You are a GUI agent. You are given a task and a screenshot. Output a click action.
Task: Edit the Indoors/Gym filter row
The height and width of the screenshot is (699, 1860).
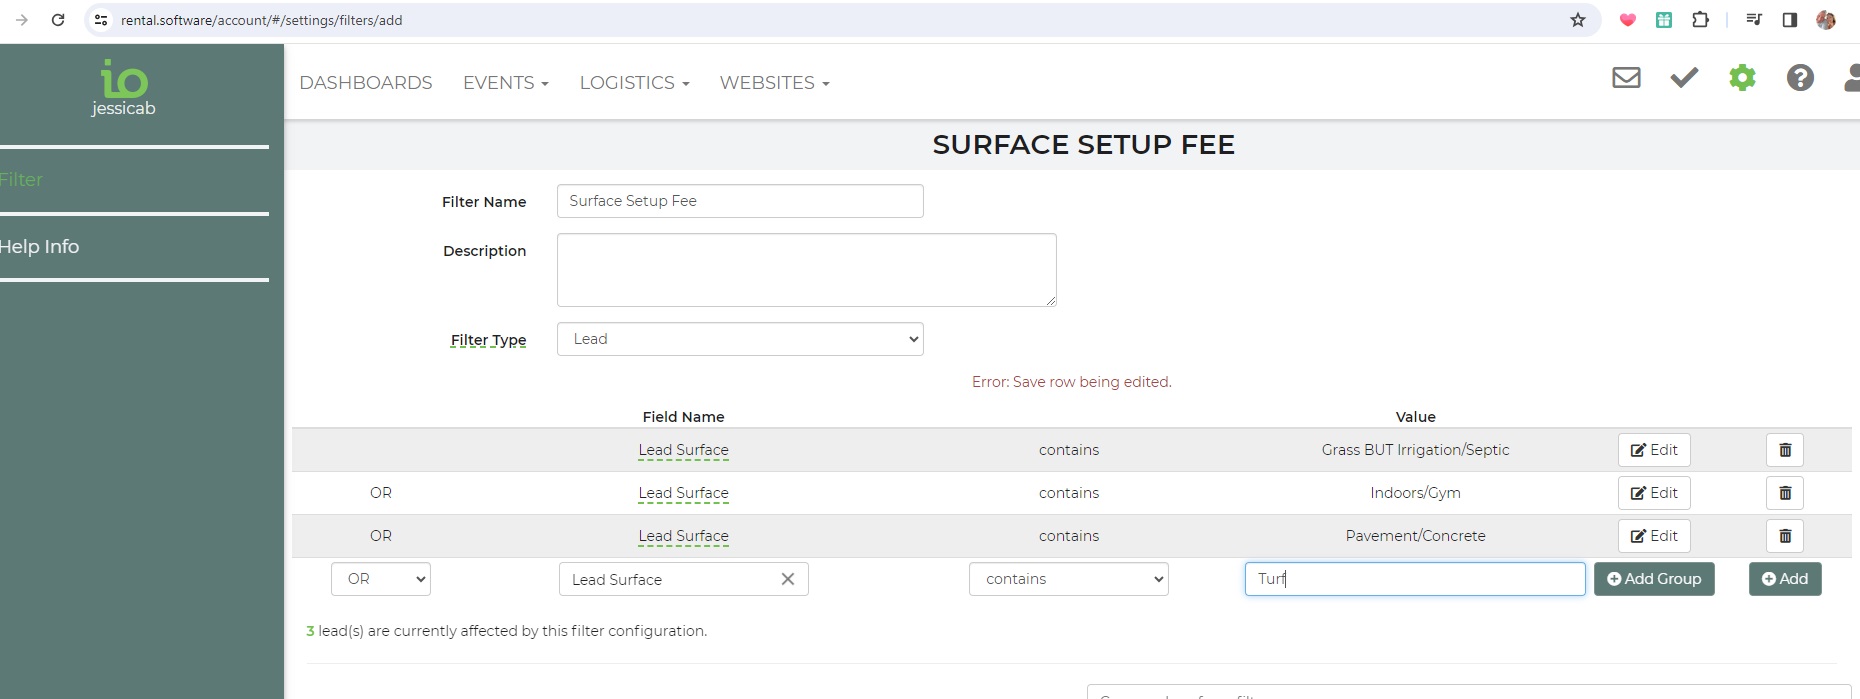[x=1654, y=493]
